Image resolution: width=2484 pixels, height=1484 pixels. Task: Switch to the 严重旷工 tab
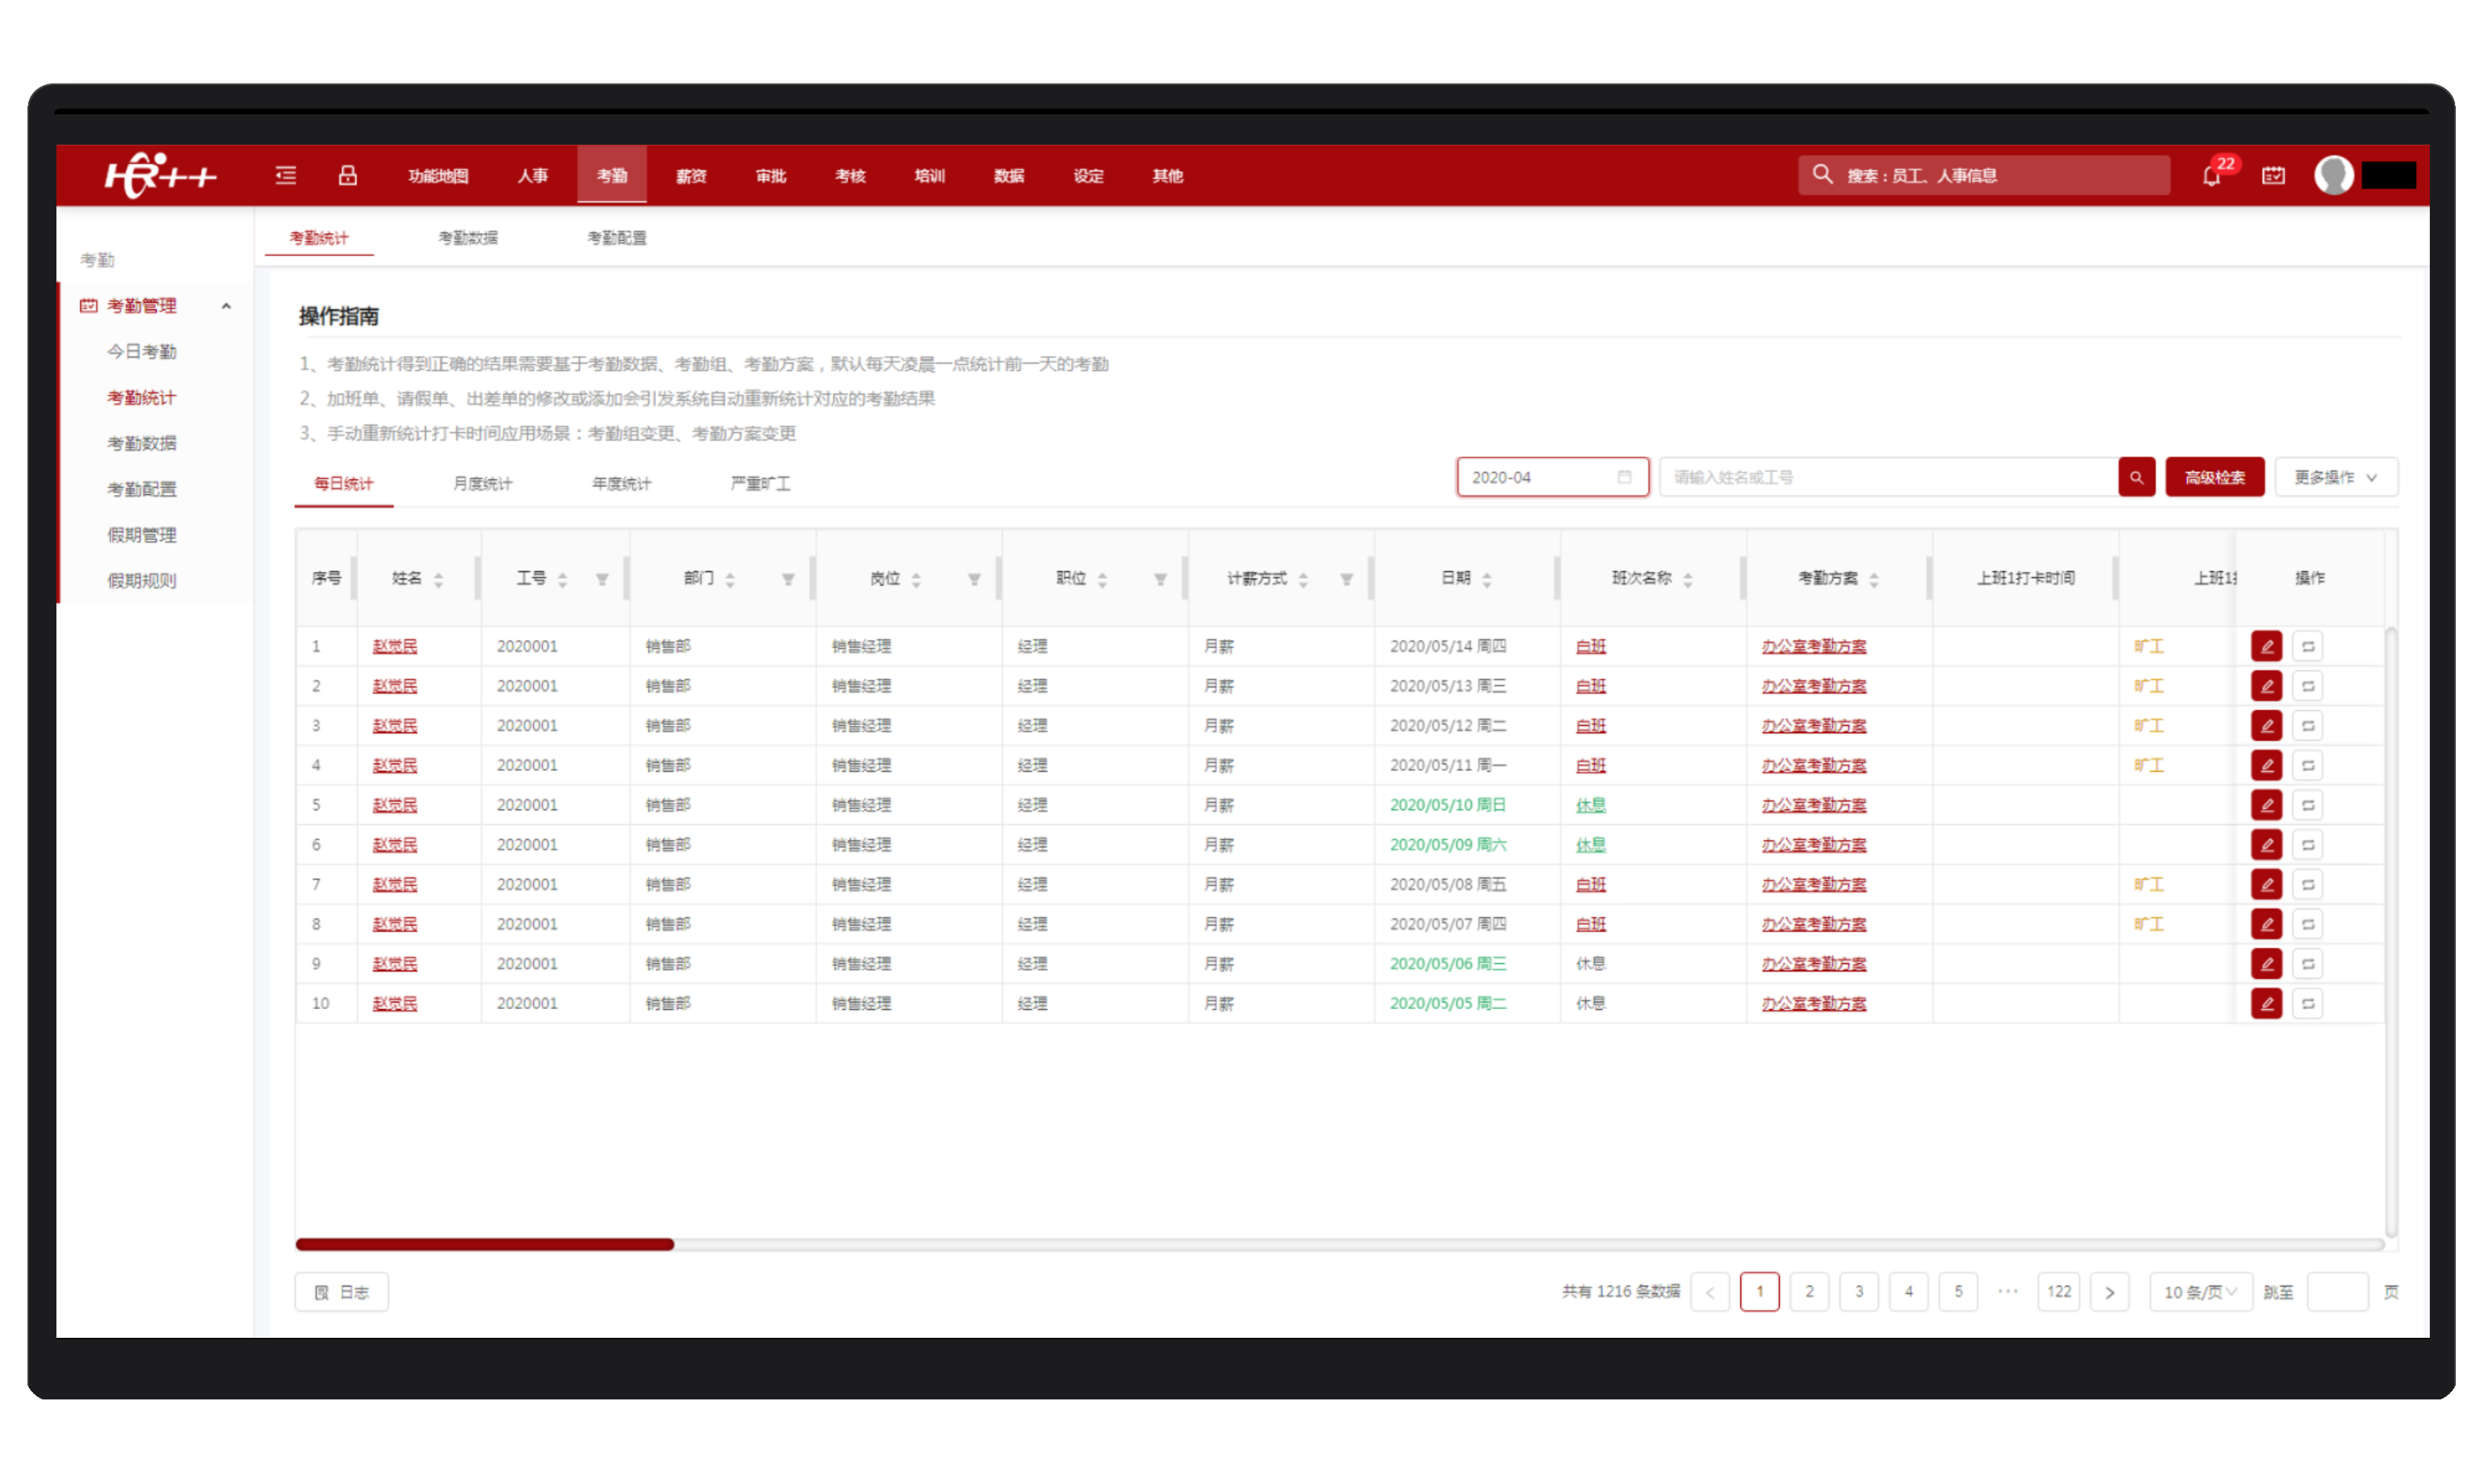[760, 484]
